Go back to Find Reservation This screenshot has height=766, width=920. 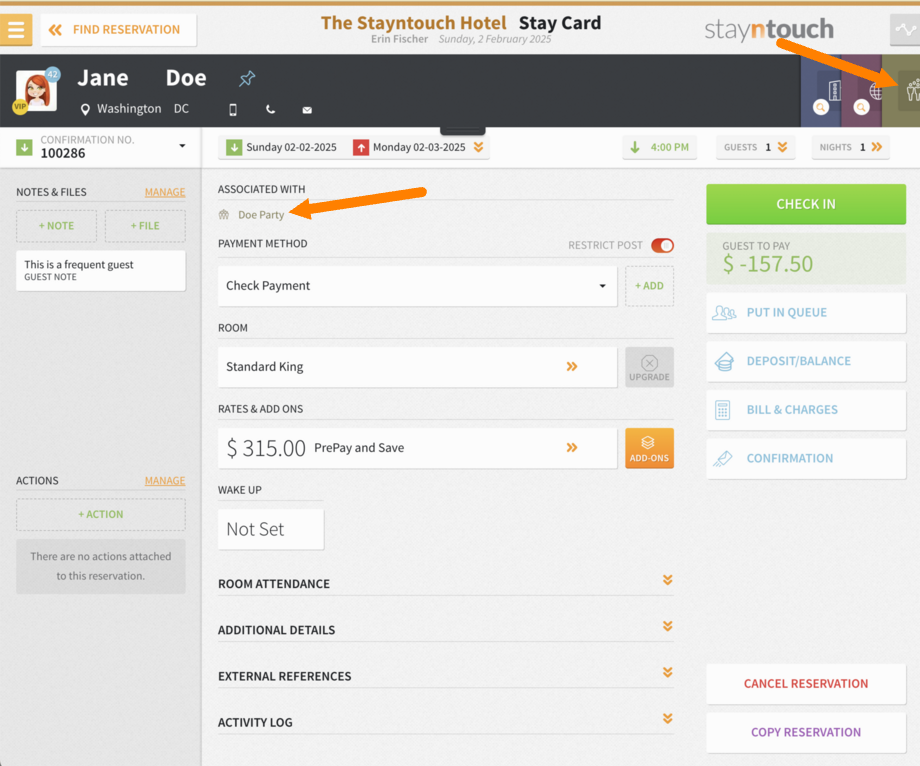(x=118, y=29)
